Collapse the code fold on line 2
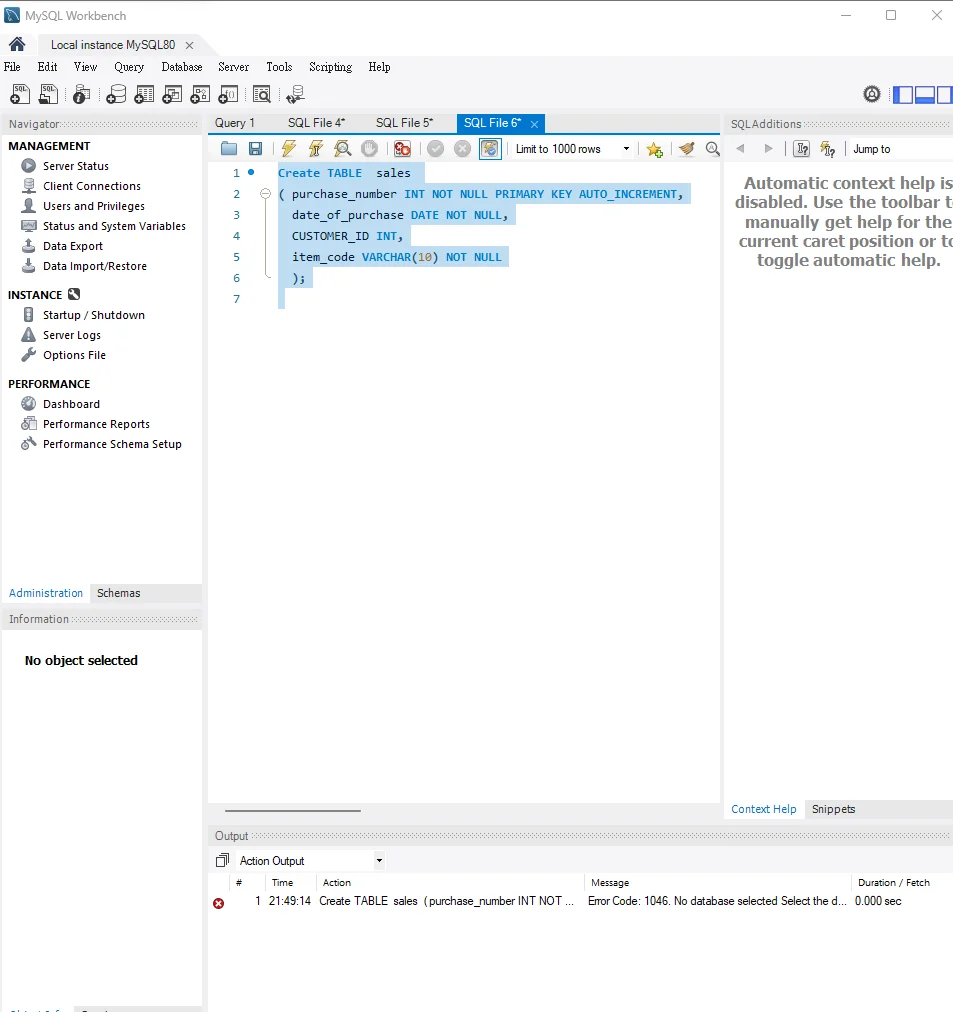The width and height of the screenshot is (953, 1012). [x=266, y=194]
